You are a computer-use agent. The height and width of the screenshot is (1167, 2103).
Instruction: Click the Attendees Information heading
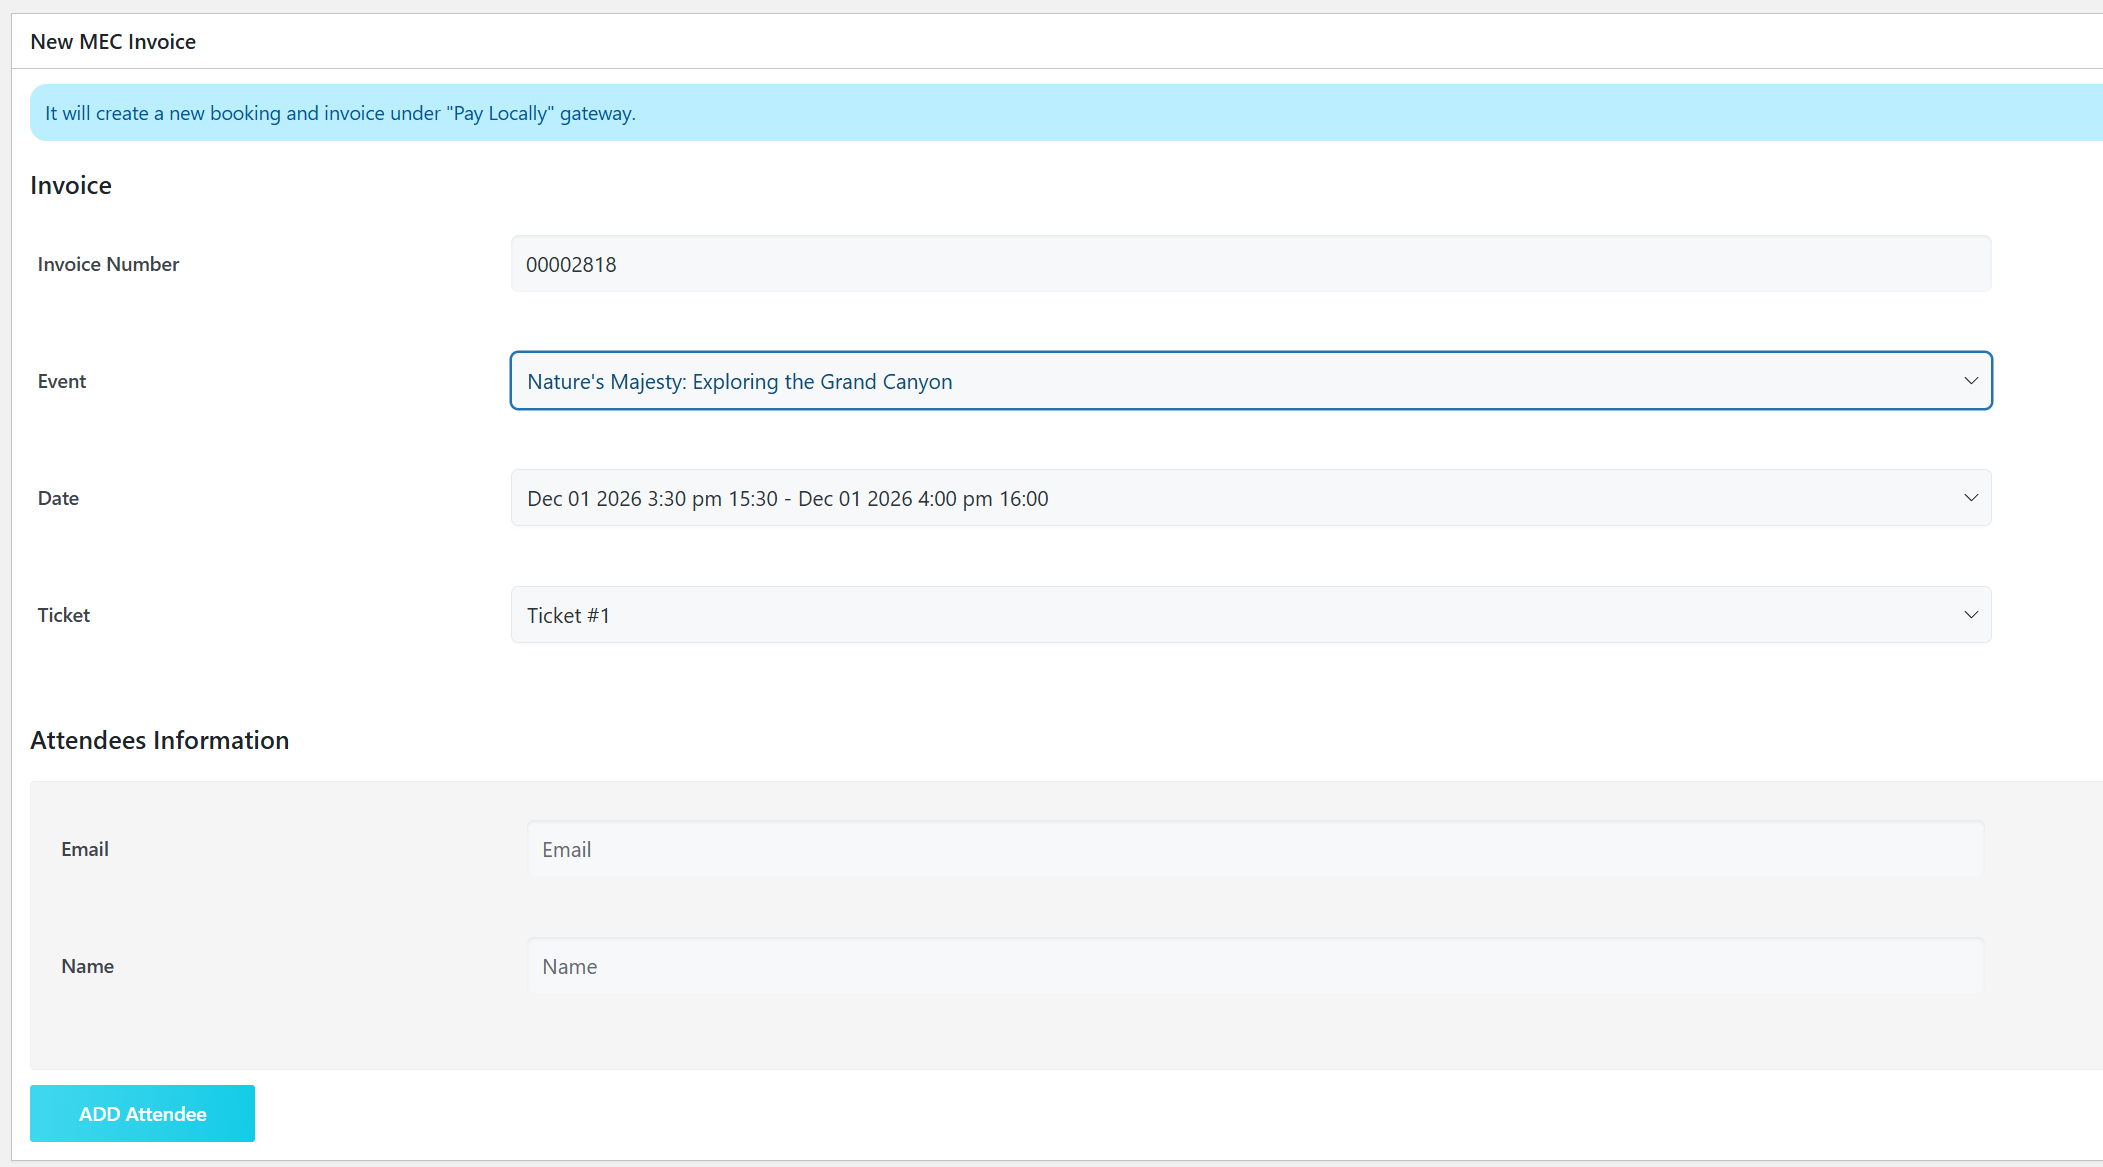point(159,740)
